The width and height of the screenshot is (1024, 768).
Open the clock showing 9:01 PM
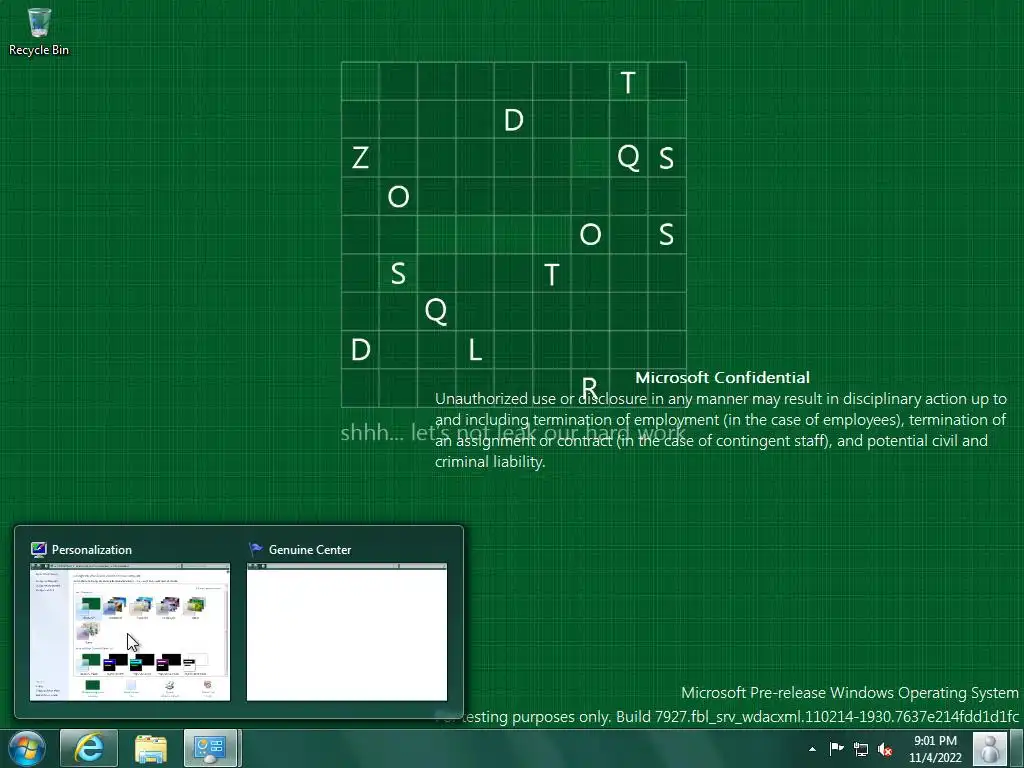935,749
